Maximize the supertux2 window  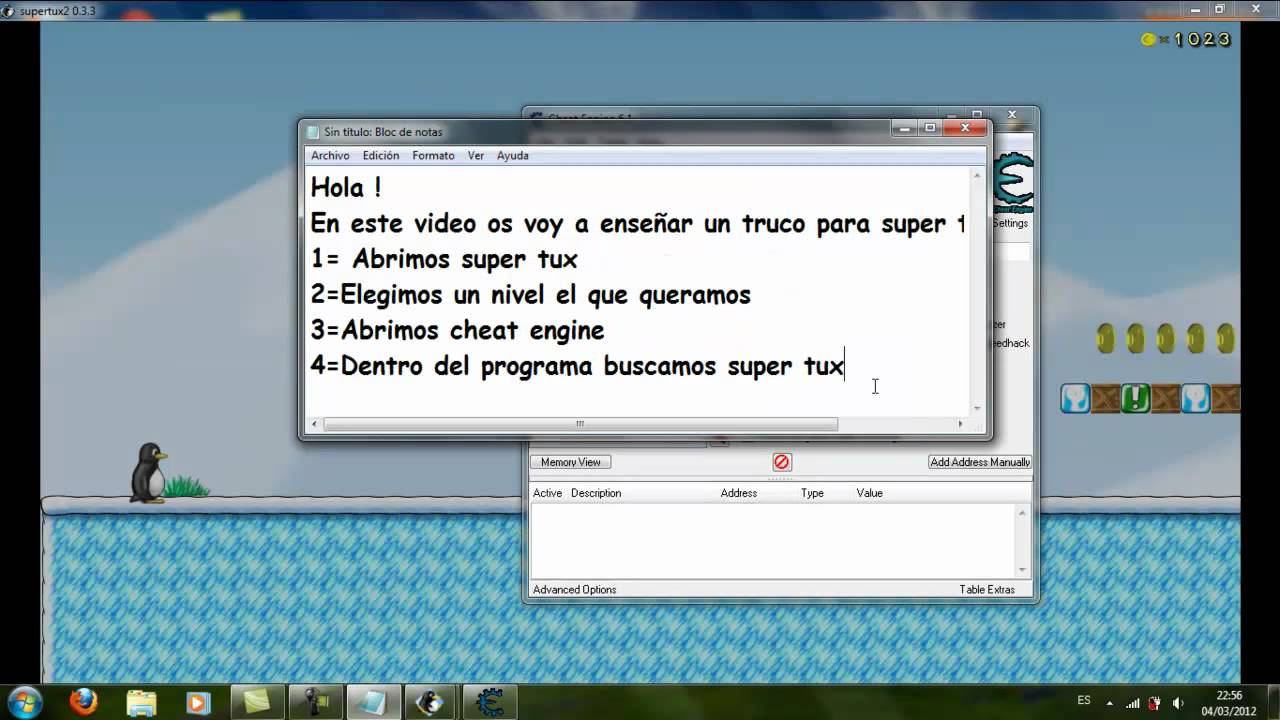click(1219, 9)
